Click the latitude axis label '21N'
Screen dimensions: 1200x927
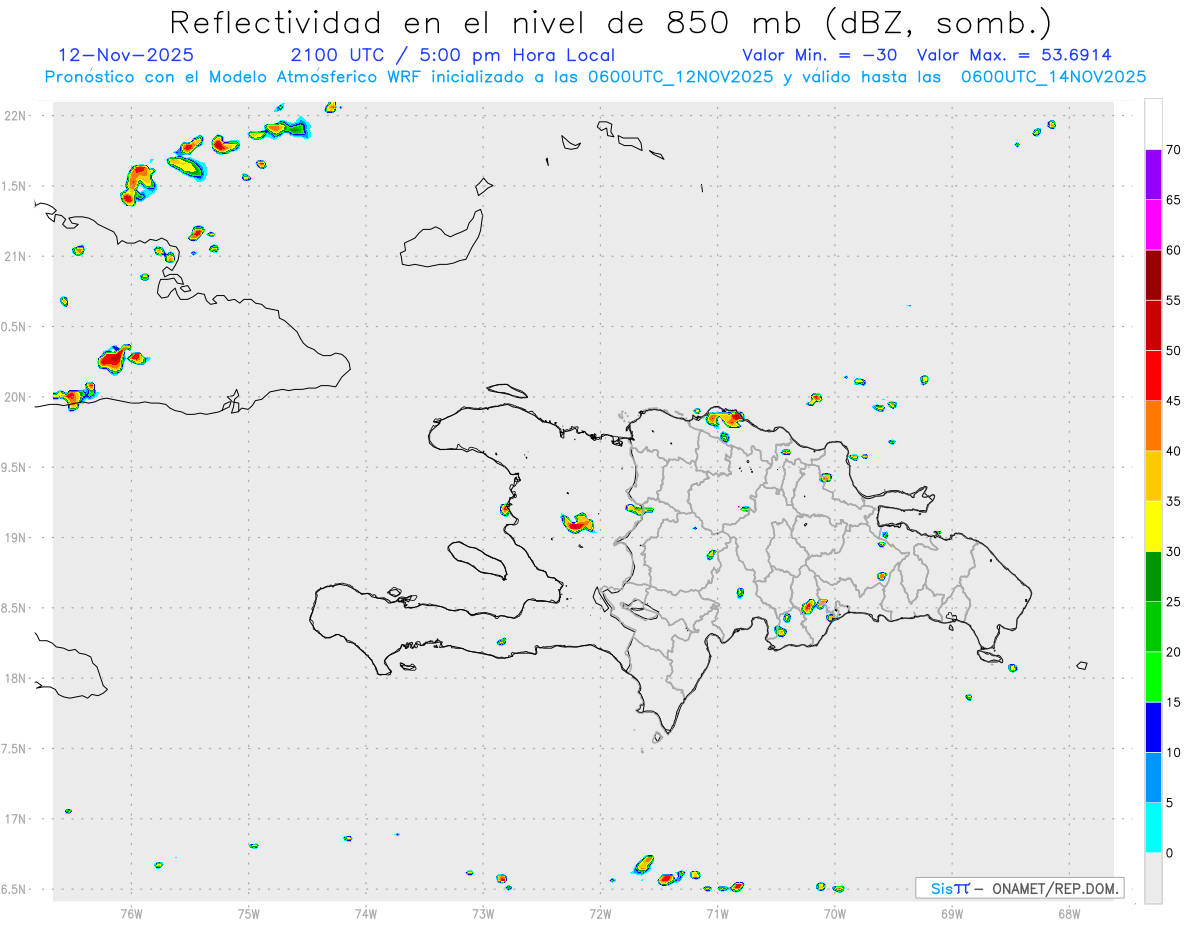pyautogui.click(x=16, y=256)
